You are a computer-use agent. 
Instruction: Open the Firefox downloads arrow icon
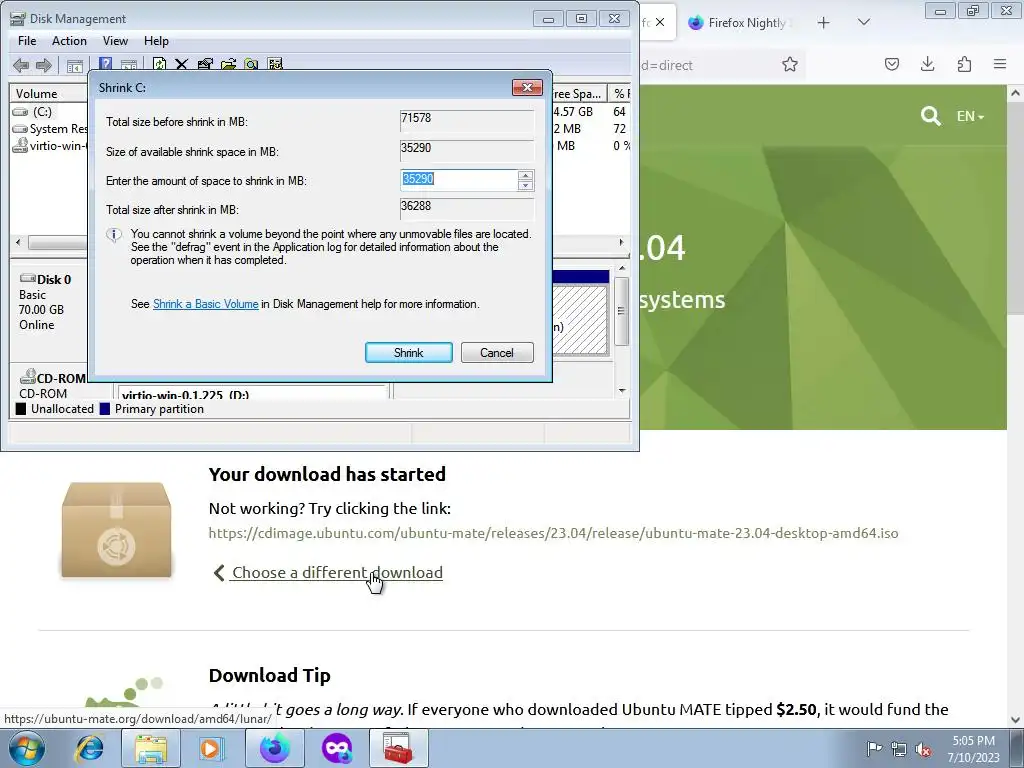click(x=927, y=64)
